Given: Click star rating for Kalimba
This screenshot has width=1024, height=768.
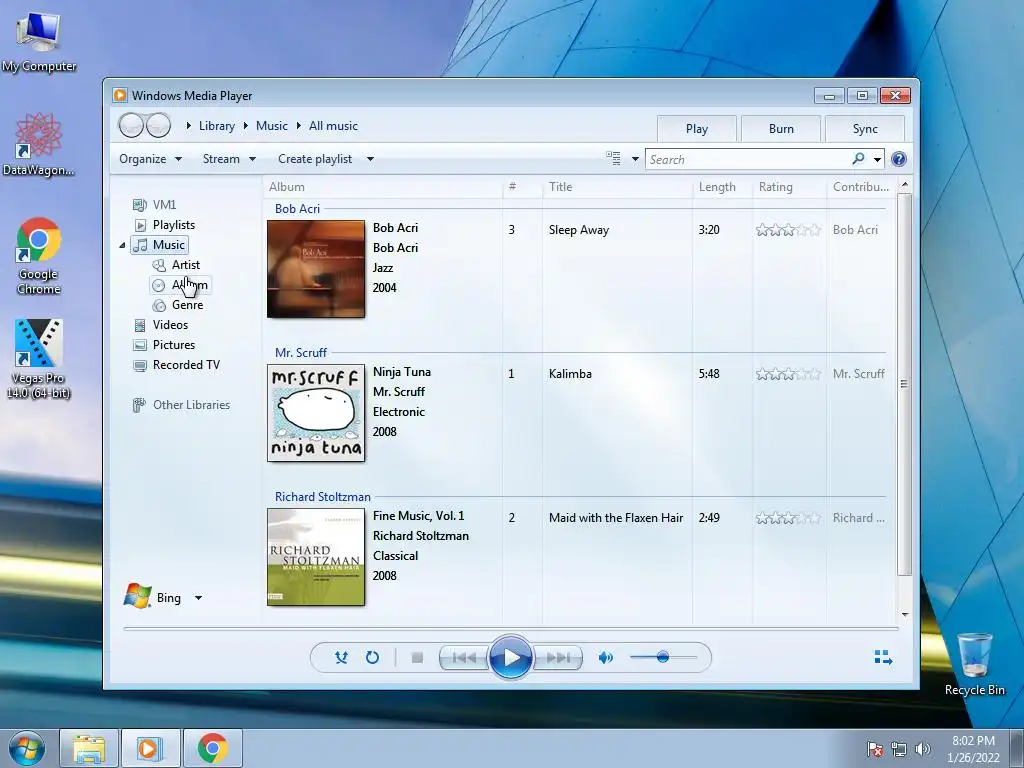Looking at the screenshot, I should [x=788, y=374].
